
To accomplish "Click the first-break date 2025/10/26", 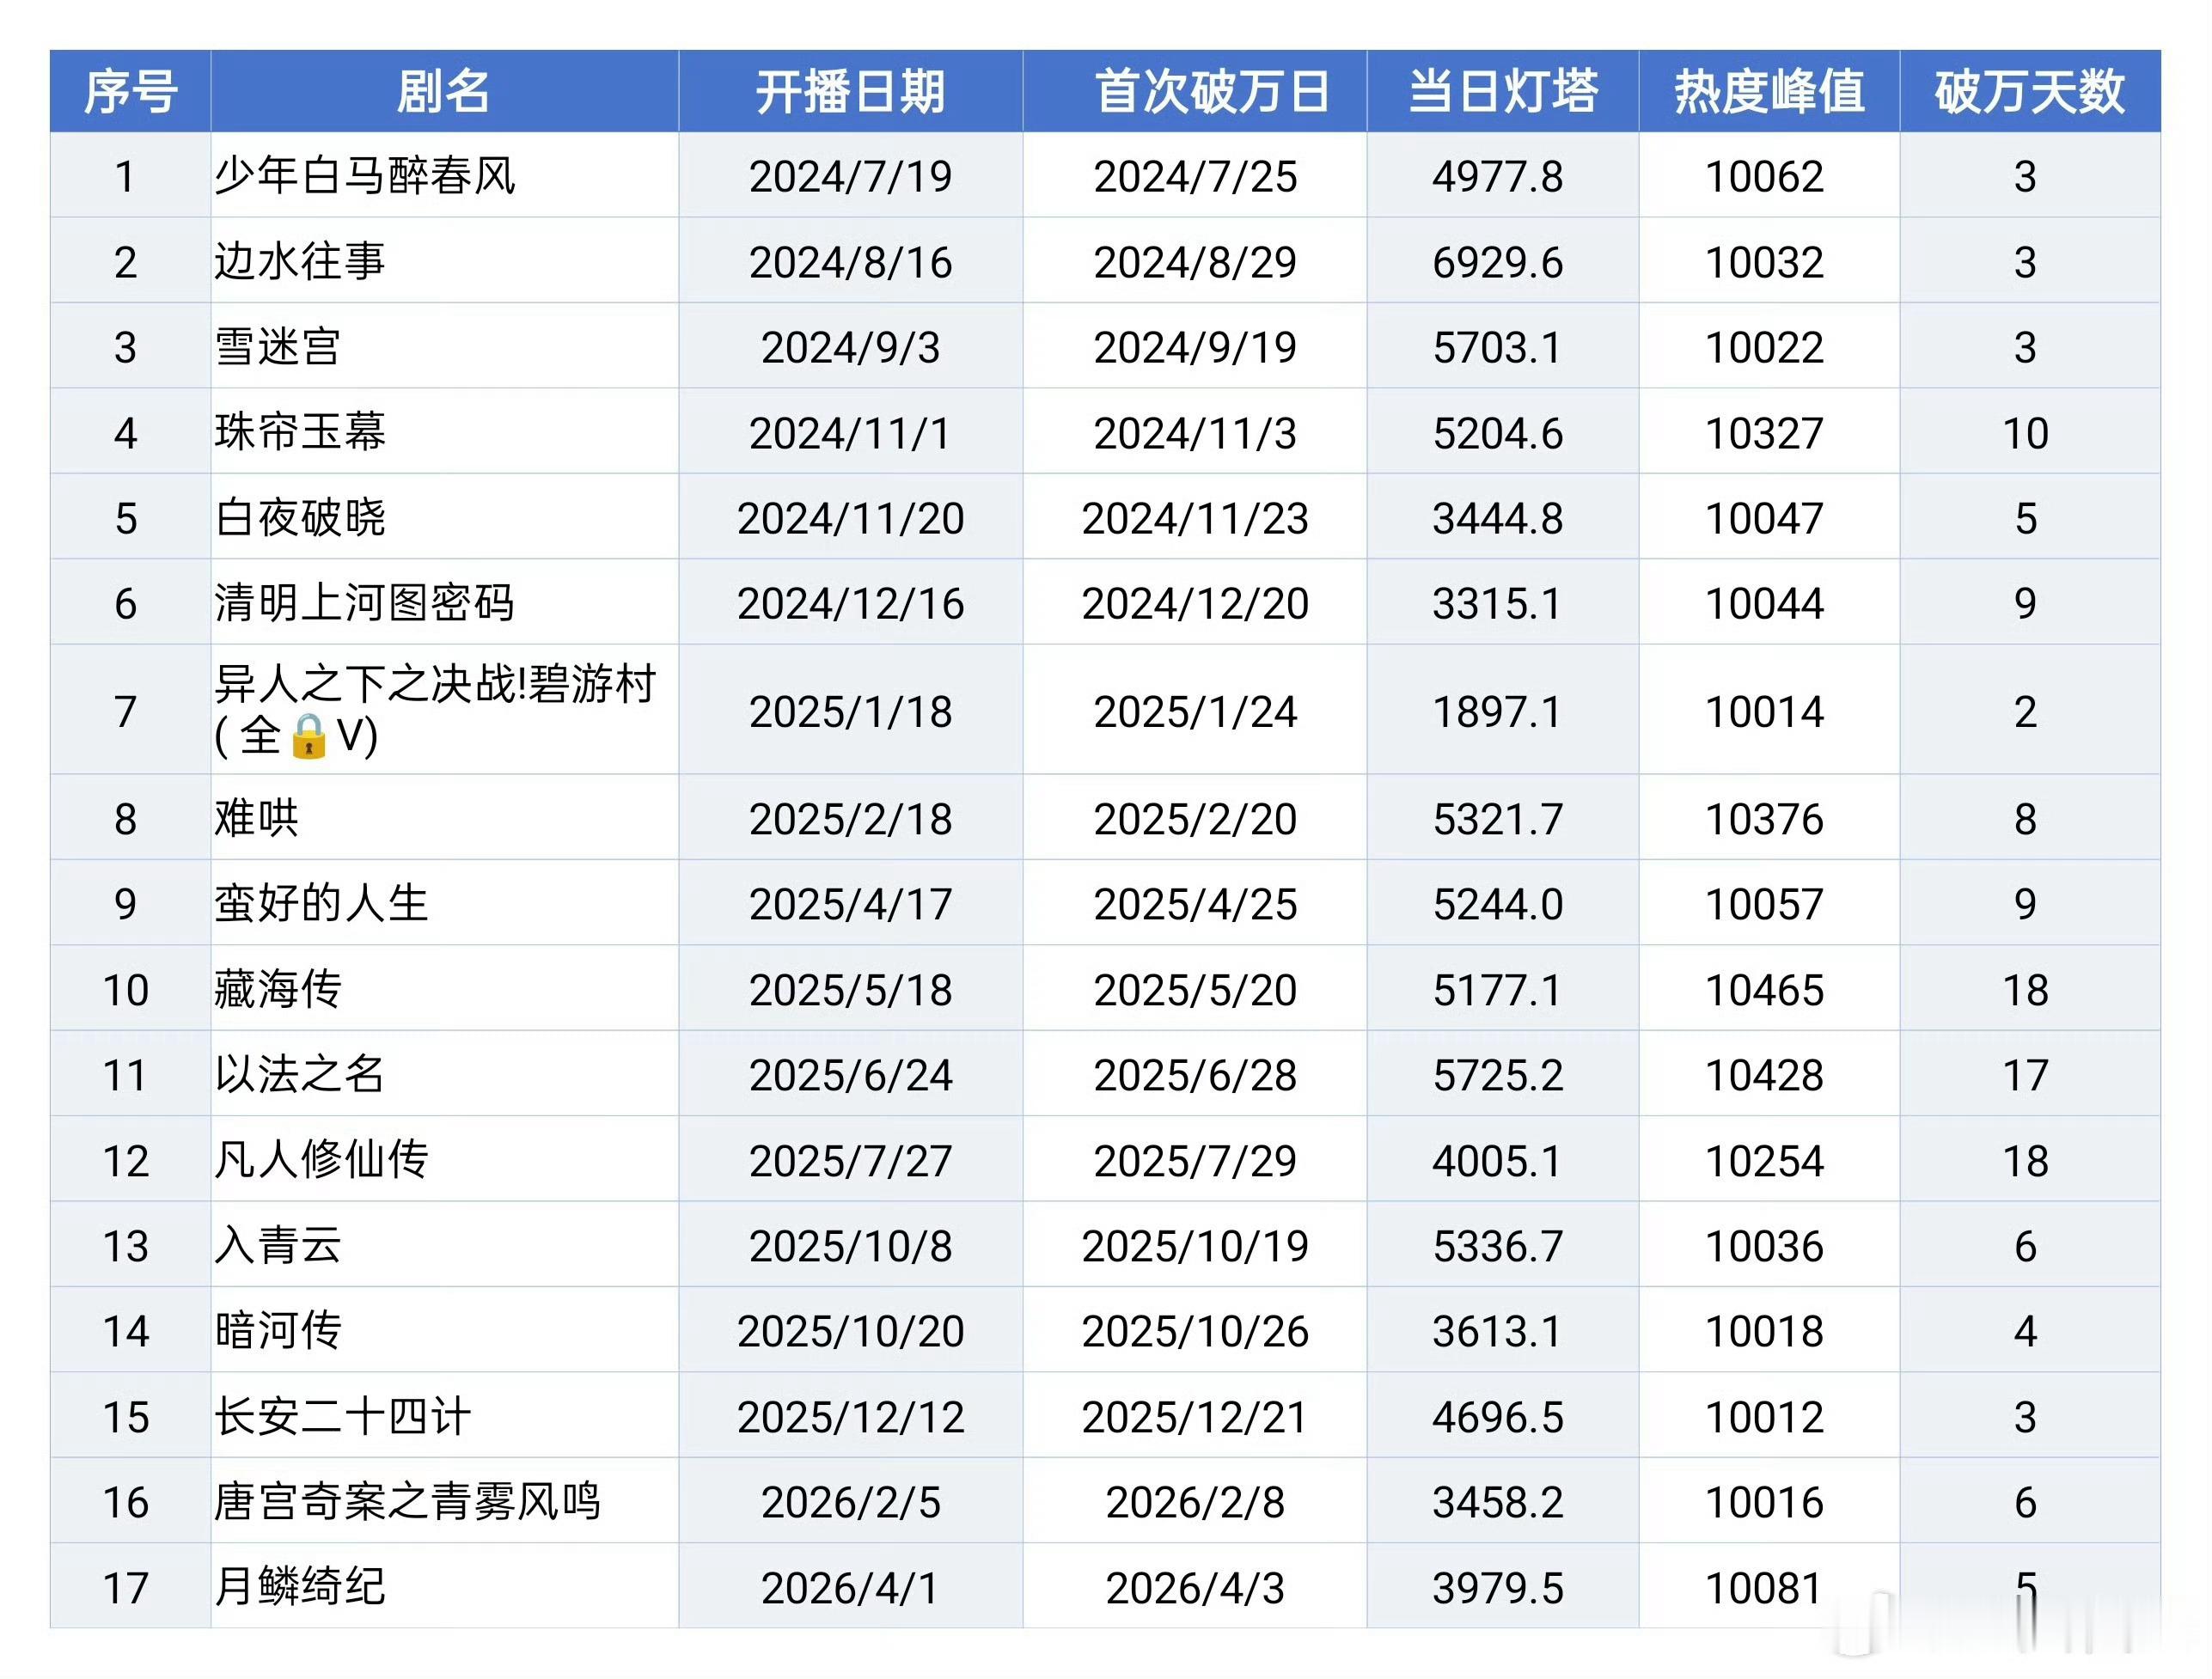I will click(x=1195, y=1331).
